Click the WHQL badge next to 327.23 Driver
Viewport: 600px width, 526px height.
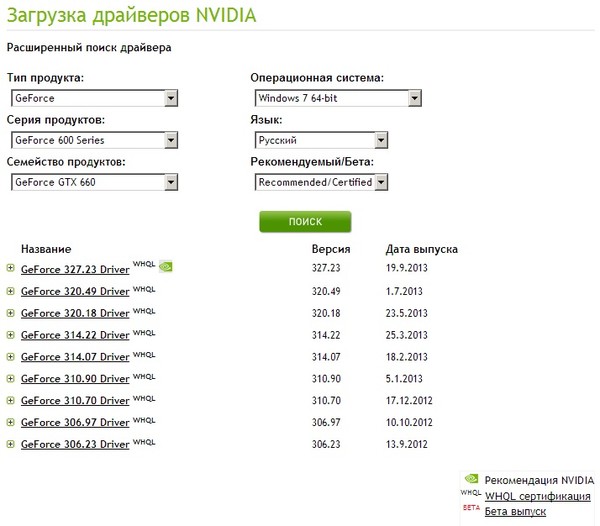(x=144, y=264)
